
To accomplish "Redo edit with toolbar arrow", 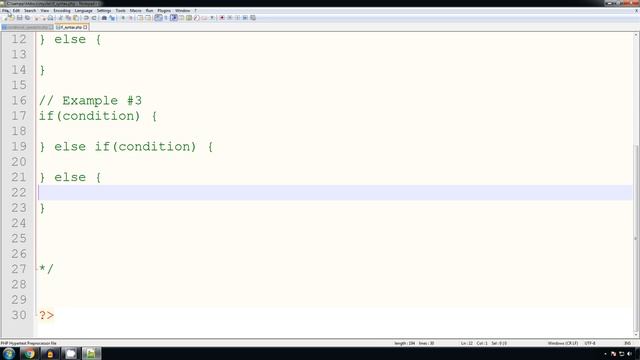I will point(94,18).
